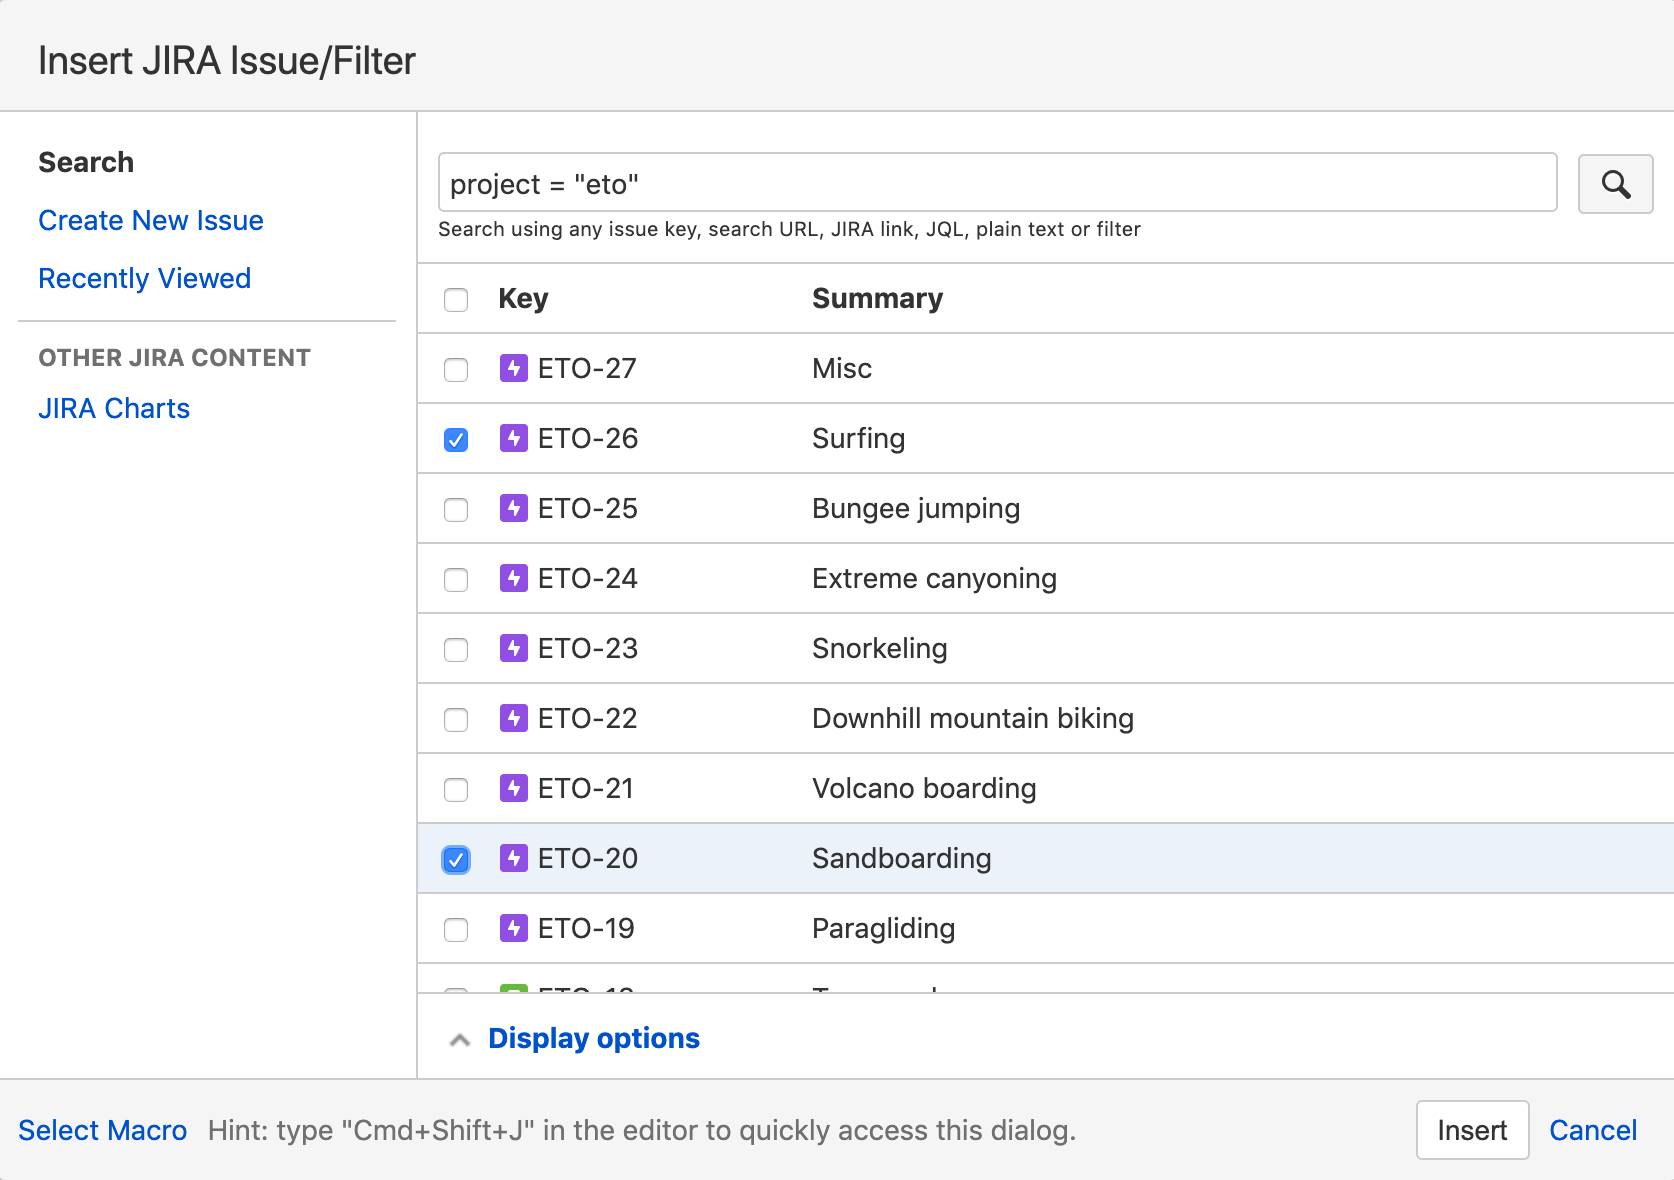Screen dimensions: 1674x1180
Task: Select the Snorkeling summary text
Action: [880, 648]
